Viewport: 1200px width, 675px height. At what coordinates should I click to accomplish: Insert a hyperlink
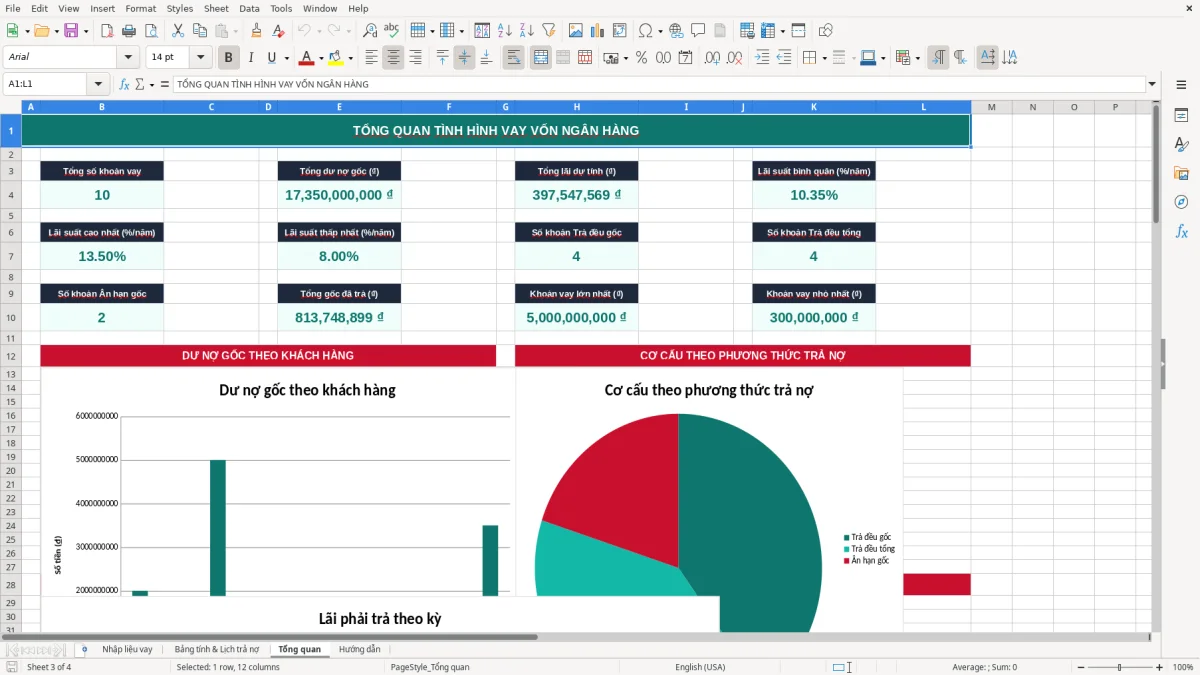tap(676, 31)
